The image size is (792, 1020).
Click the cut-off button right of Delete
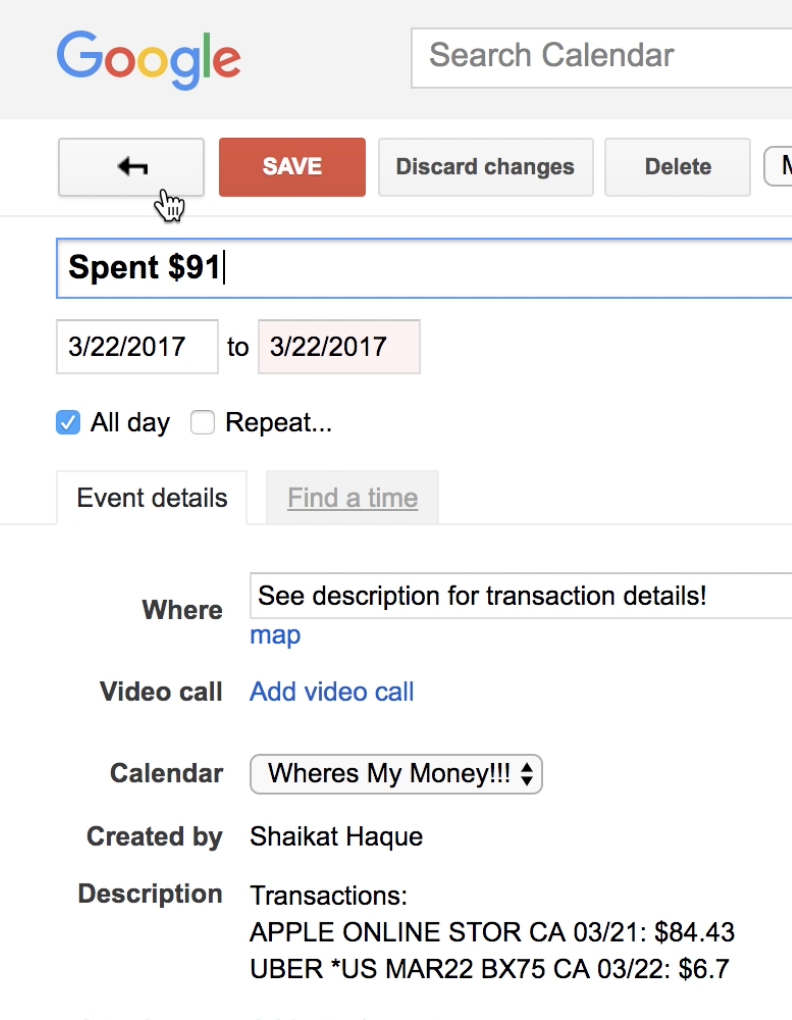pos(779,167)
